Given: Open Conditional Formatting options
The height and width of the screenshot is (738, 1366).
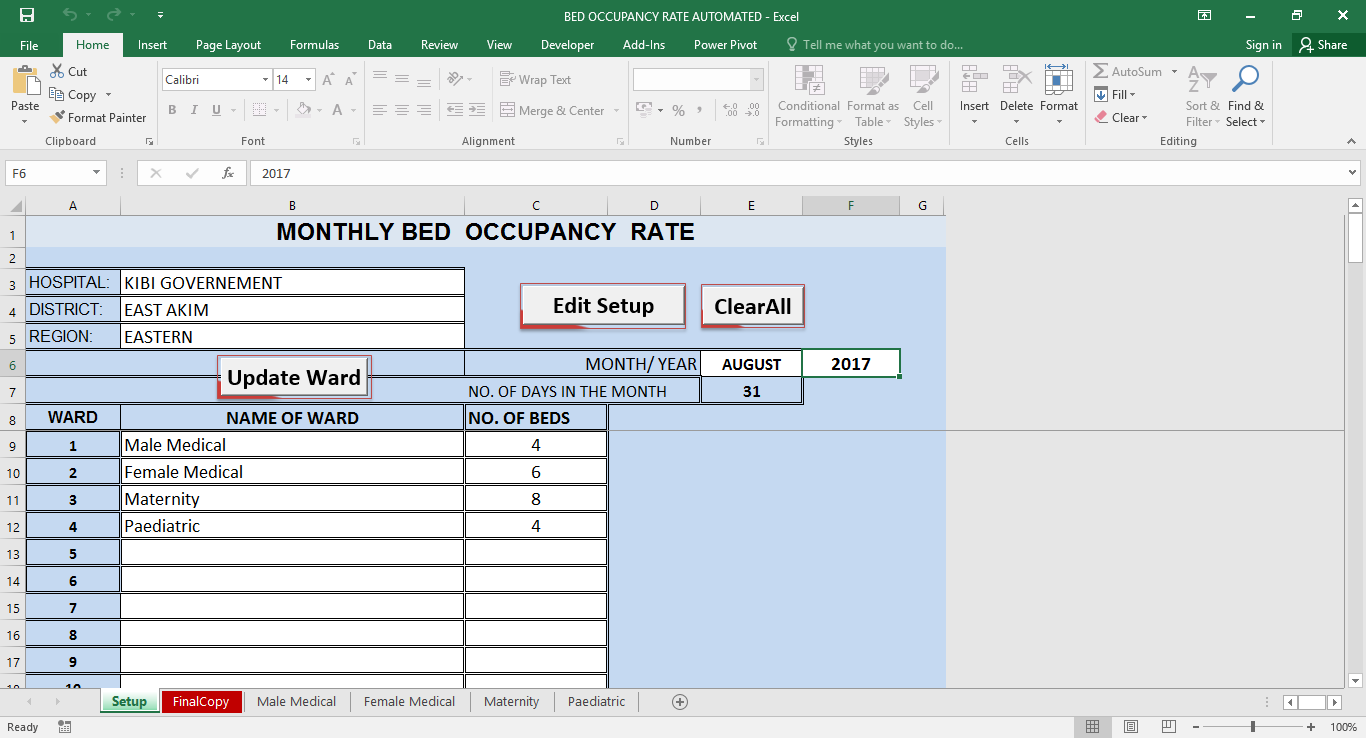Looking at the screenshot, I should (807, 95).
